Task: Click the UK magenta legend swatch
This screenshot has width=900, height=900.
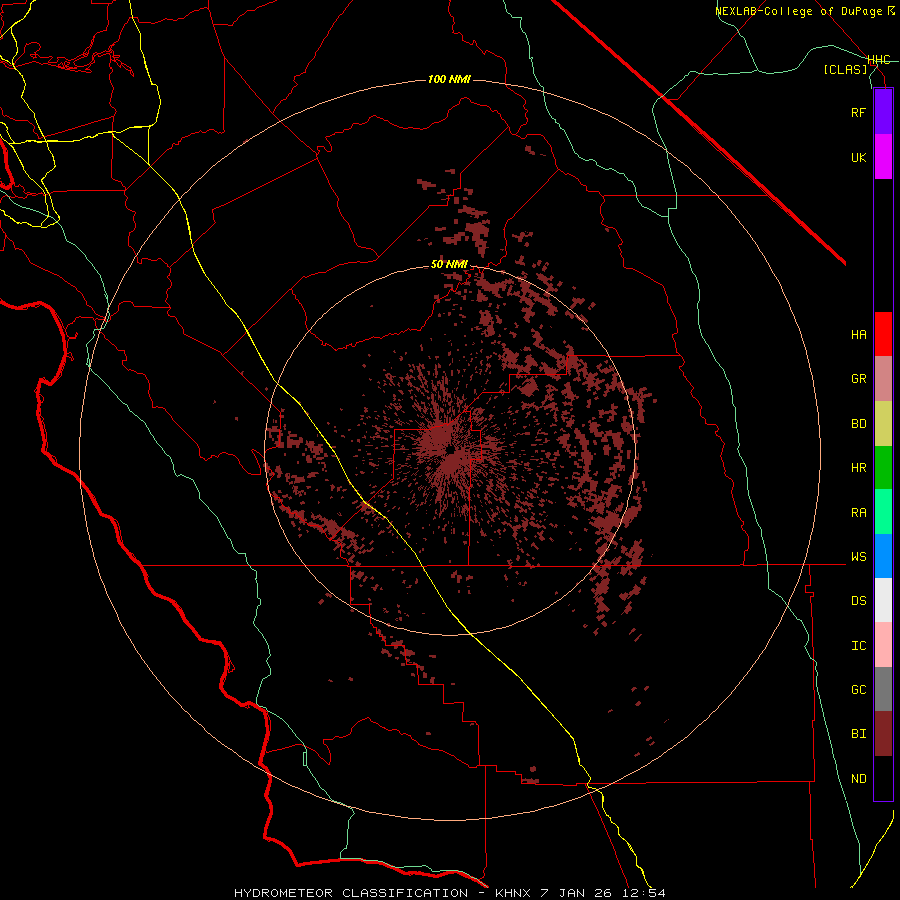Action: pyautogui.click(x=883, y=157)
